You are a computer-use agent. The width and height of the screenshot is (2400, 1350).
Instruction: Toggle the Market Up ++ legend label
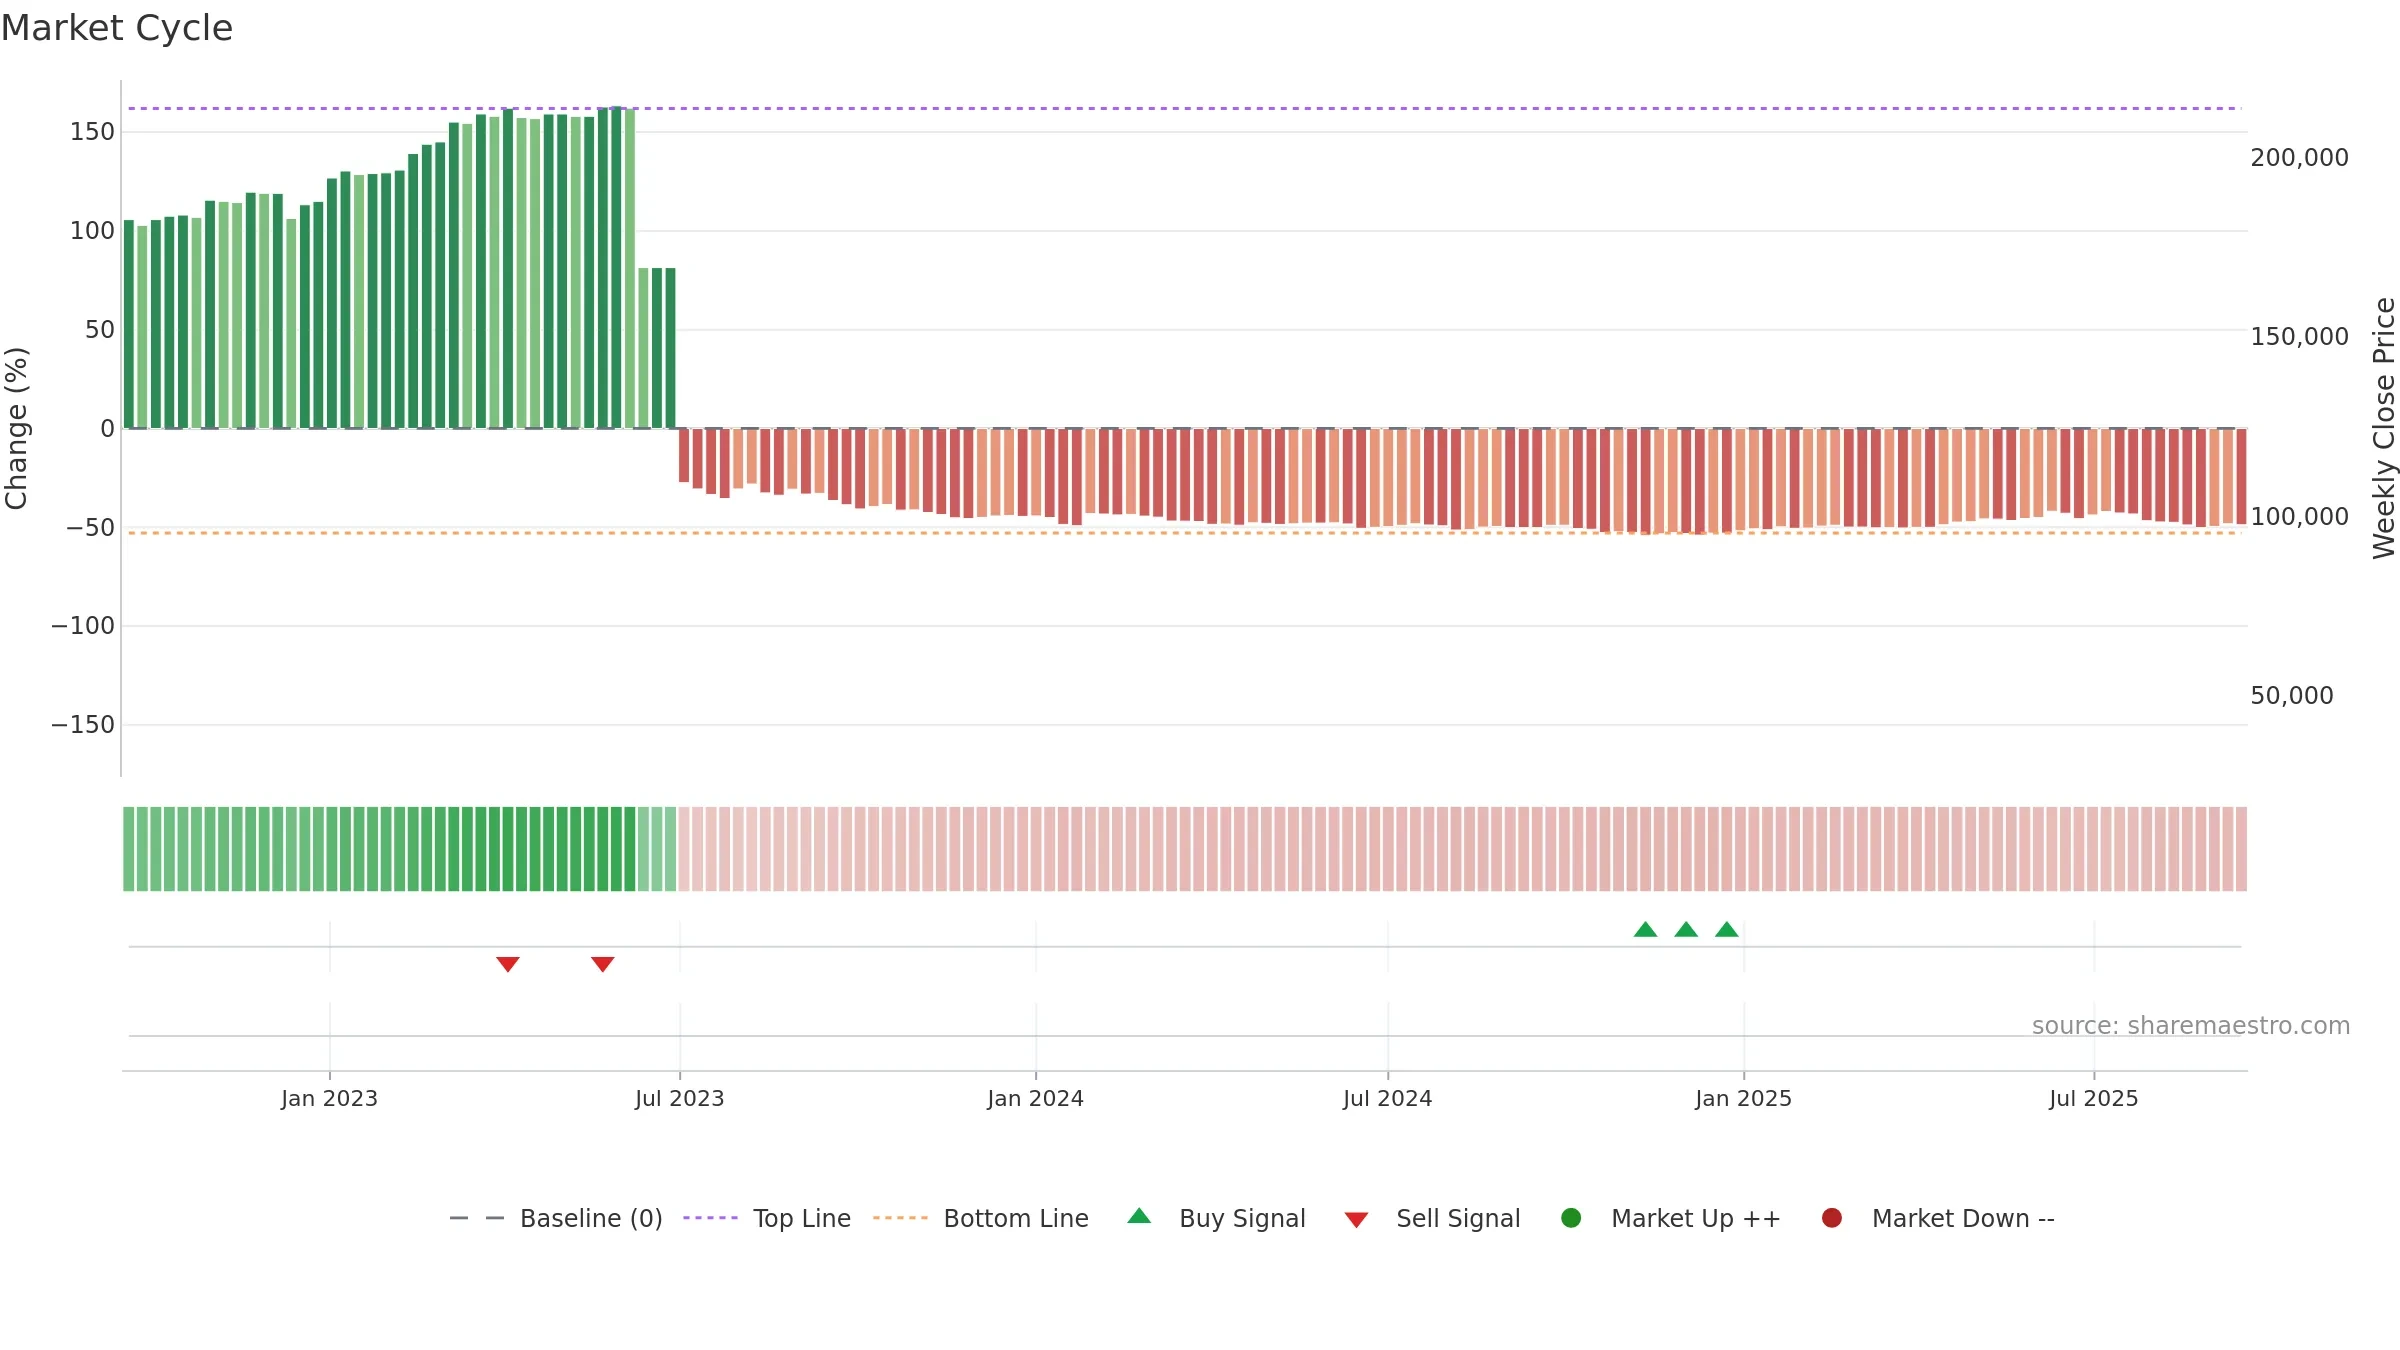[x=1696, y=1219]
